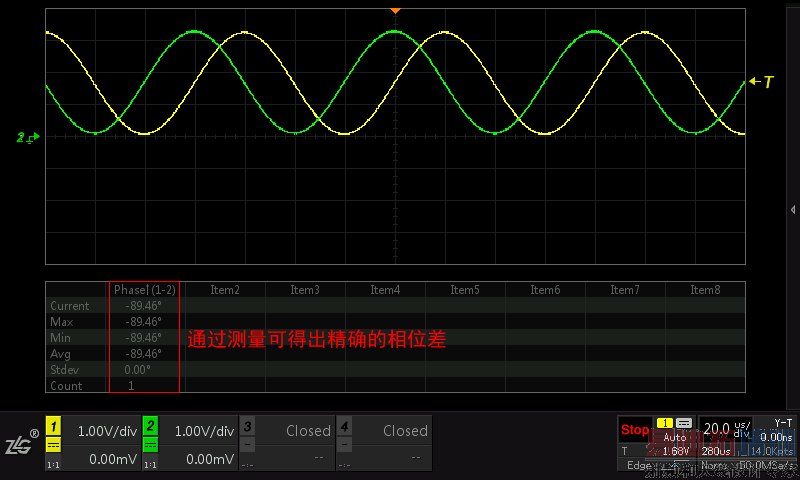Click the Max row label
This screenshot has height=480, width=800.
(x=62, y=322)
